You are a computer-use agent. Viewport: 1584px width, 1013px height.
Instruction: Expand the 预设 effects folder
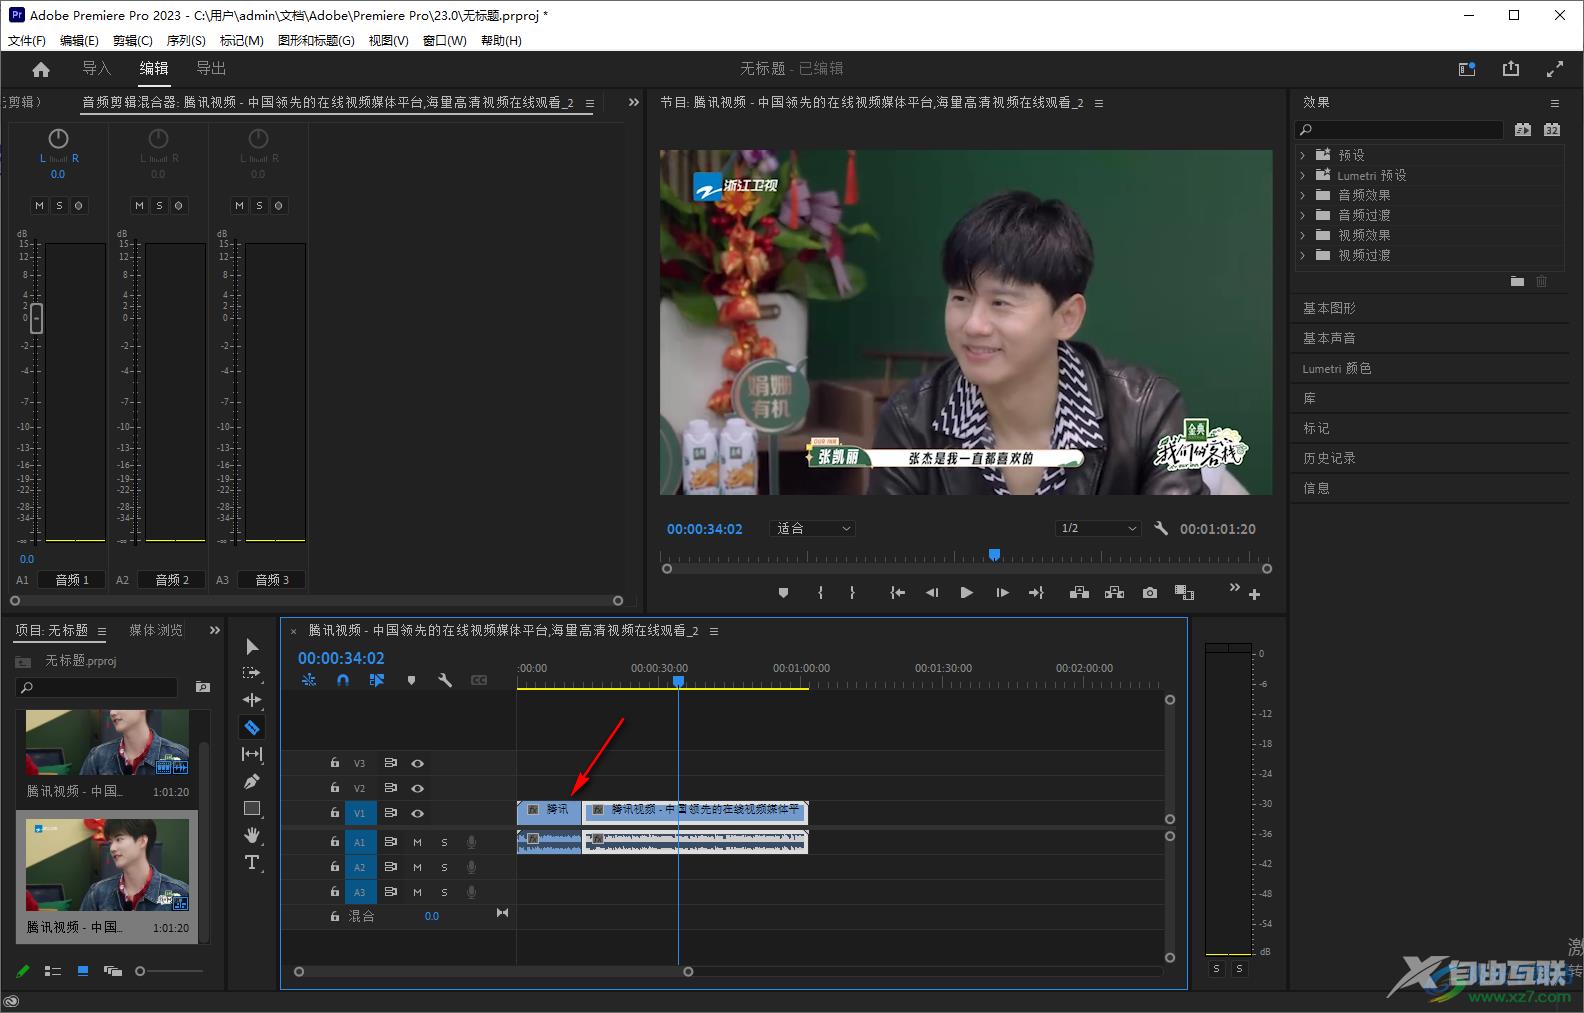(x=1302, y=155)
